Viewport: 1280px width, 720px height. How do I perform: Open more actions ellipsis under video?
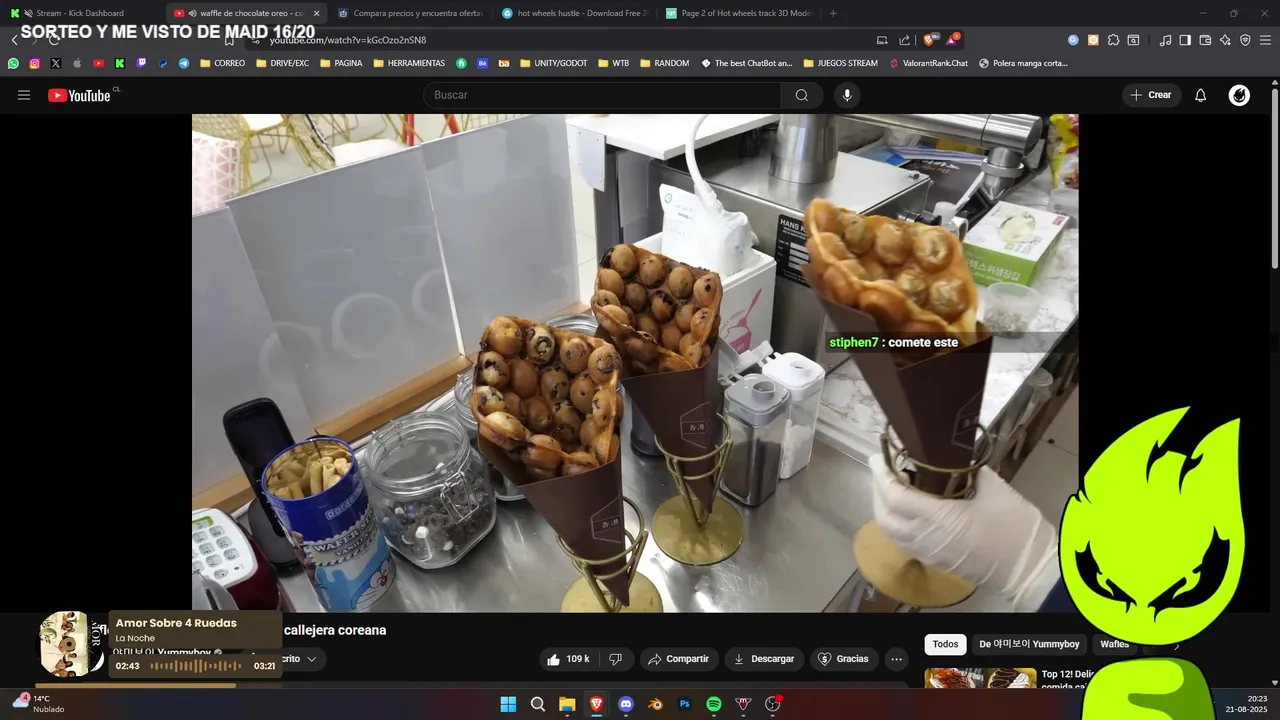896,659
